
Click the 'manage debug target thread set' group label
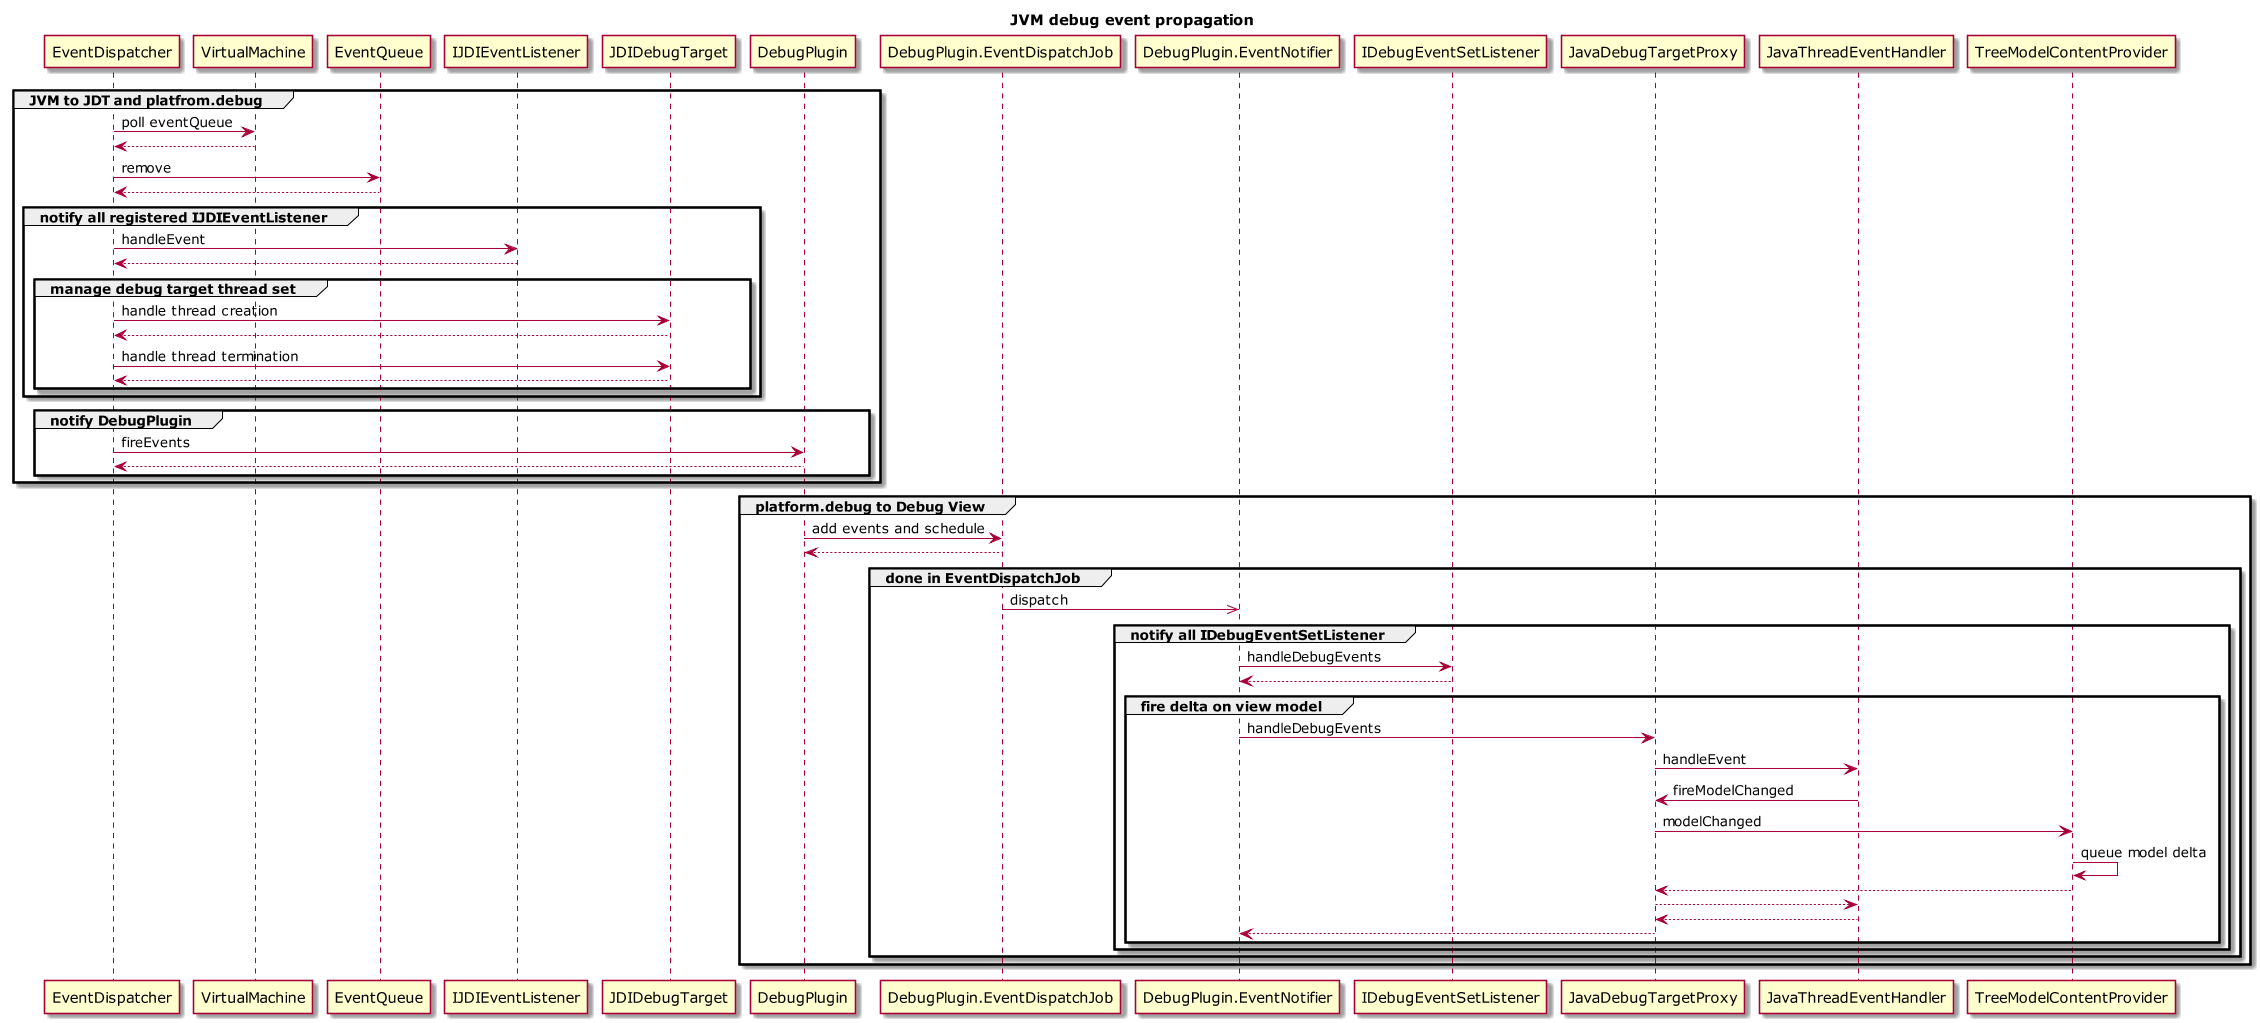click(173, 289)
